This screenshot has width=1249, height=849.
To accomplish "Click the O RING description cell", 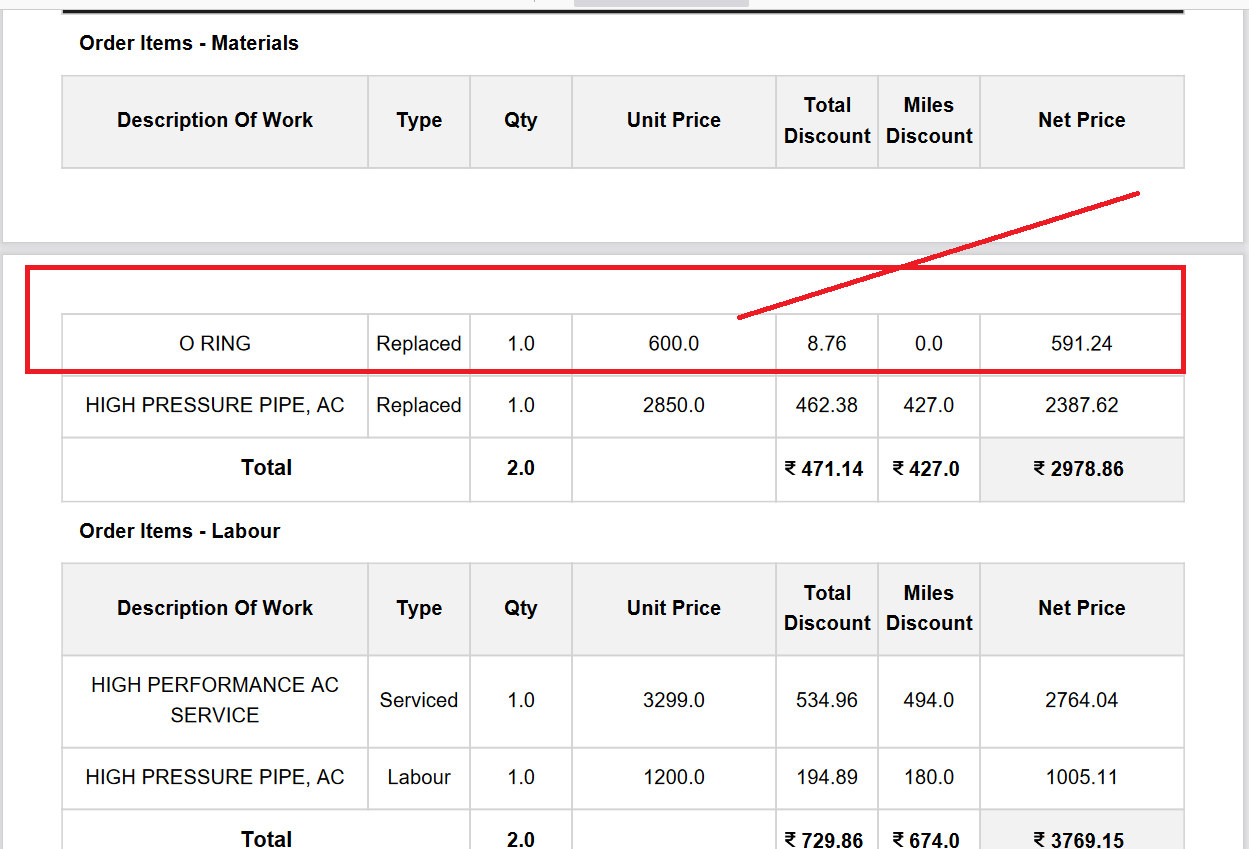I will [214, 344].
